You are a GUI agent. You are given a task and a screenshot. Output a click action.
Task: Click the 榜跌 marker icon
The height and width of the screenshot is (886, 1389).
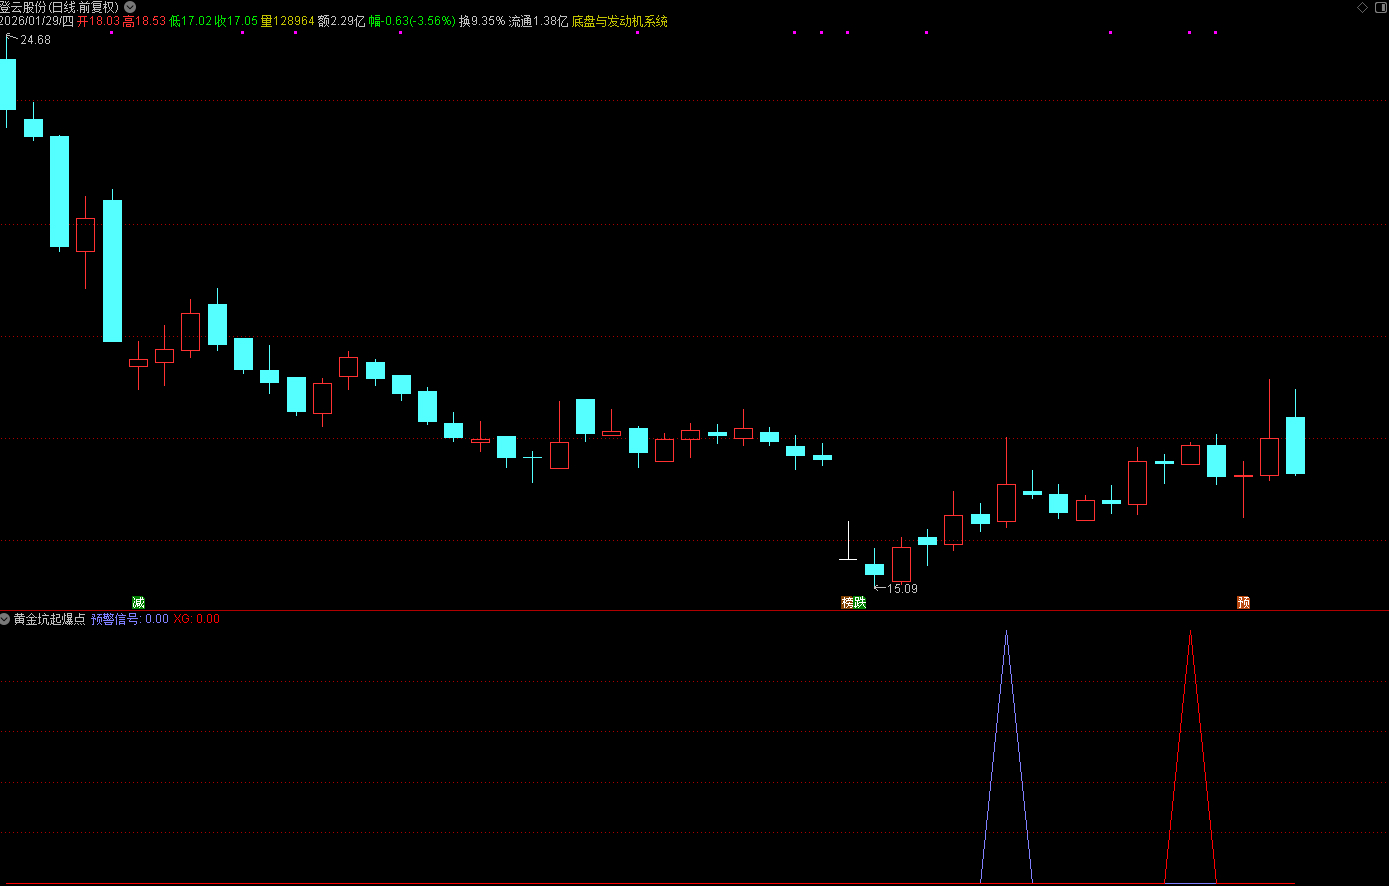pos(853,602)
